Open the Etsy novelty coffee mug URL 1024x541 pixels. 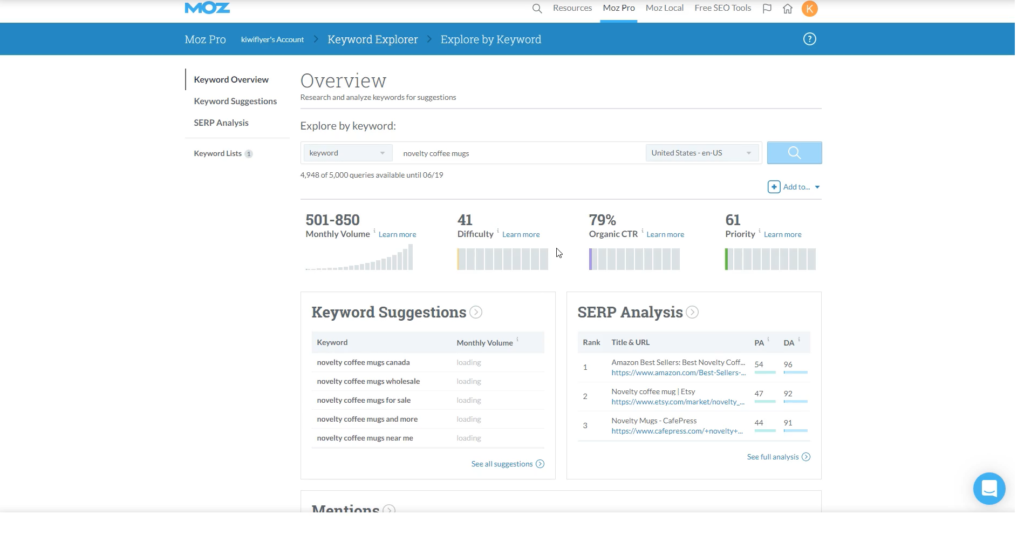click(x=677, y=402)
